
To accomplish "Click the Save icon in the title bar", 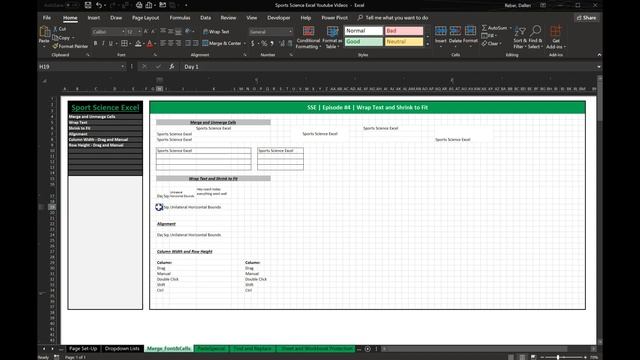I will (88, 5).
